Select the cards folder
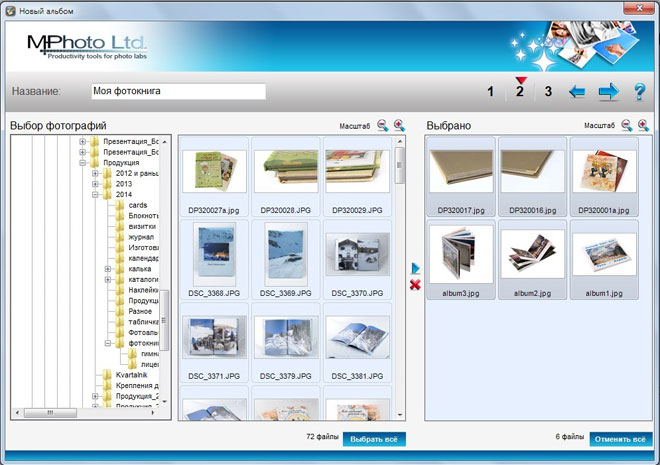This screenshot has width=660, height=465. pyautogui.click(x=138, y=205)
